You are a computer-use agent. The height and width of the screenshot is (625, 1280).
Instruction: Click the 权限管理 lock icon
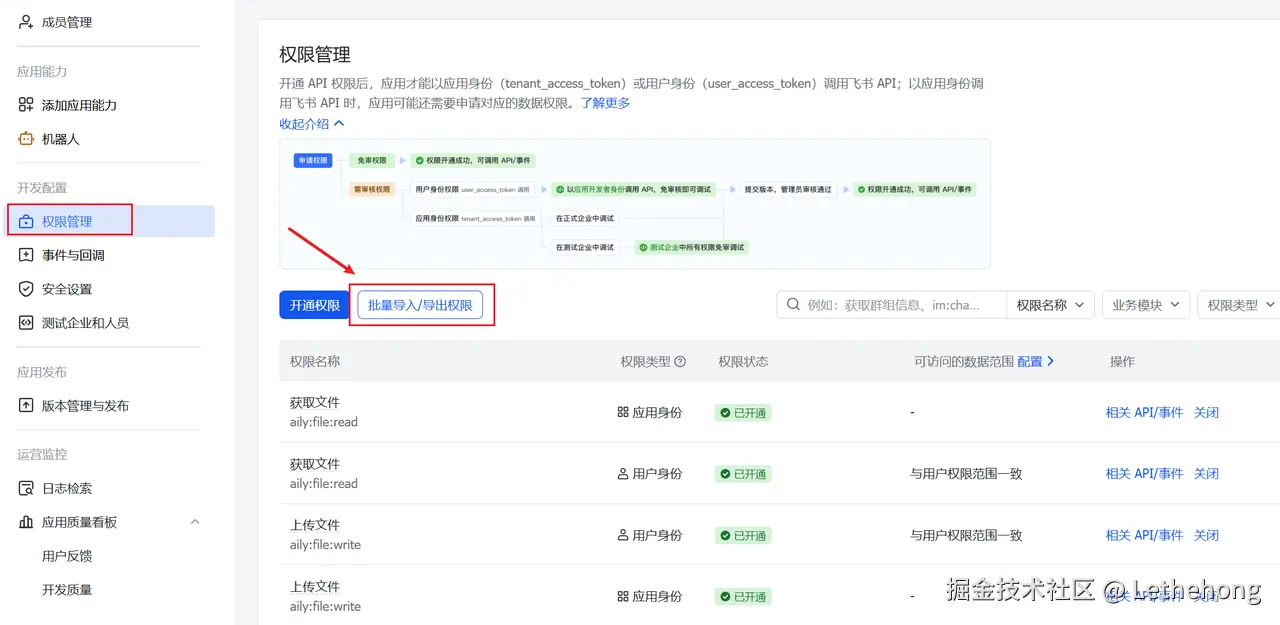pos(26,221)
